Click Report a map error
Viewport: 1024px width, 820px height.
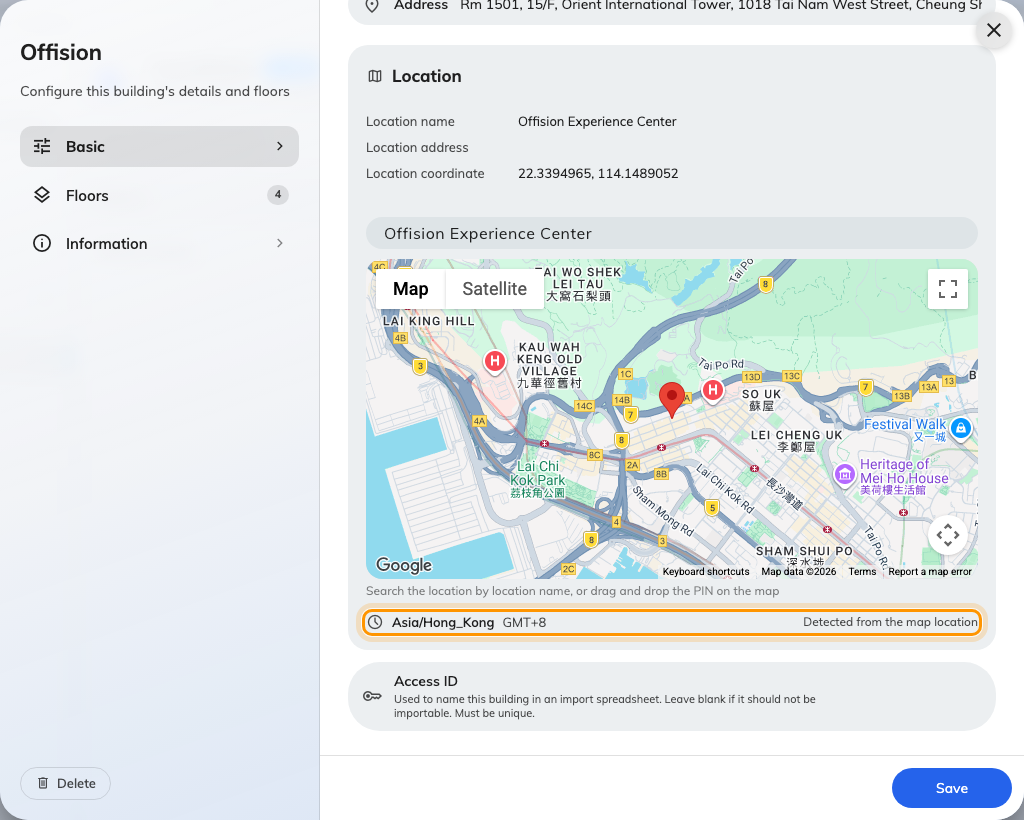[930, 572]
